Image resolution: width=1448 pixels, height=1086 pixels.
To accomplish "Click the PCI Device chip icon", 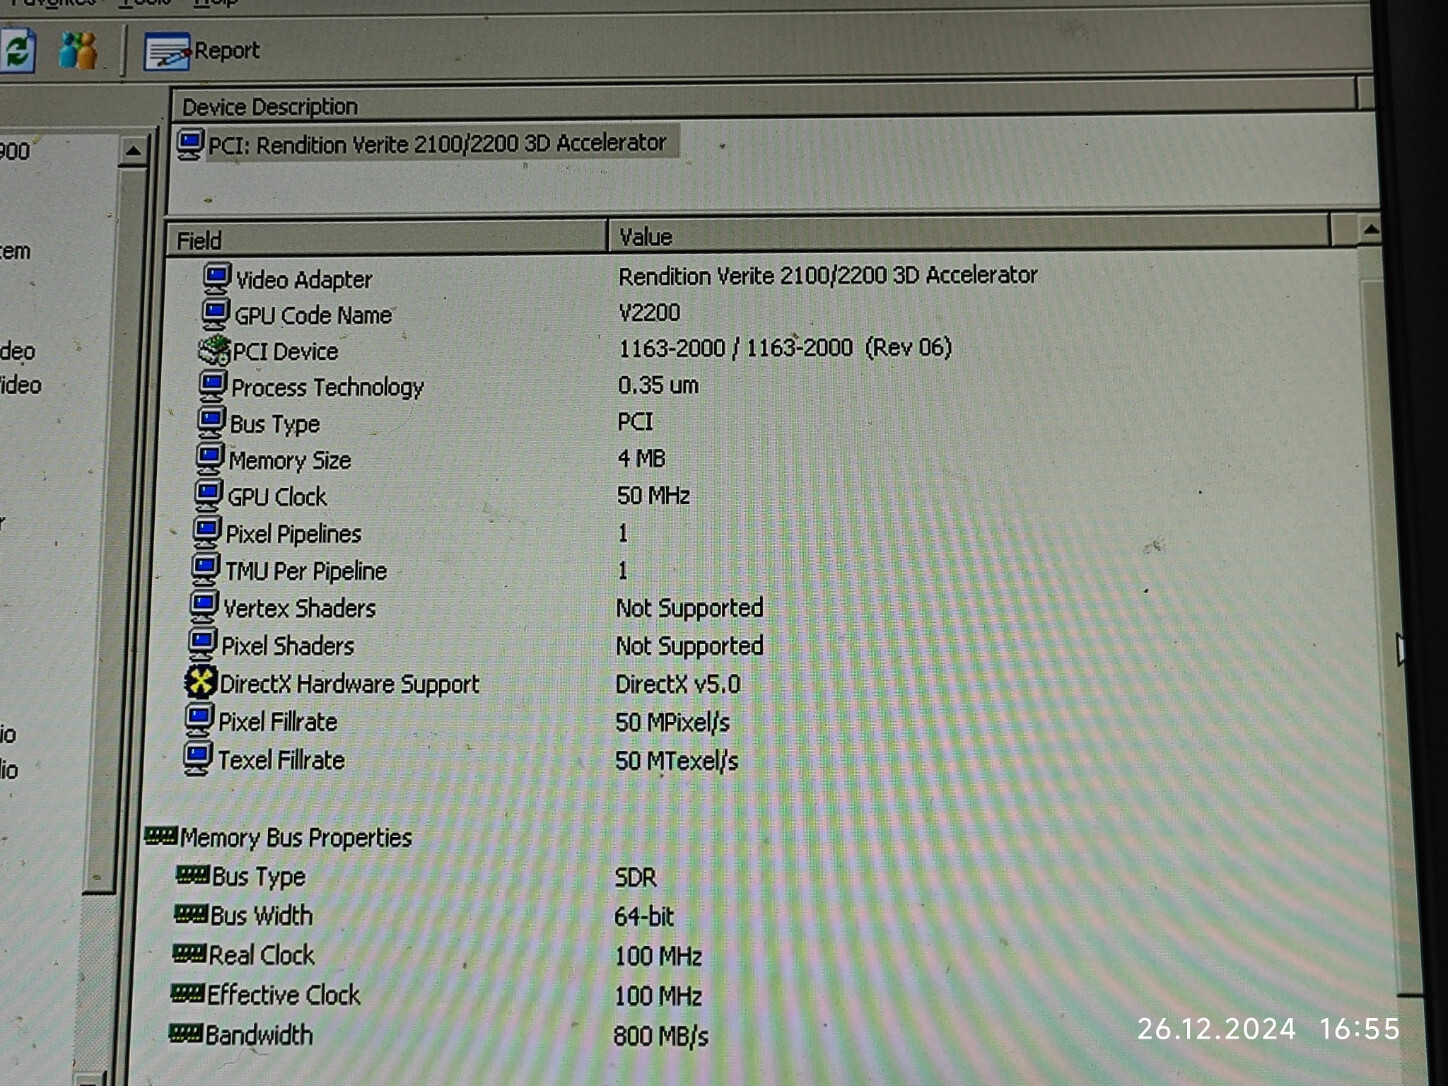I will (x=213, y=350).
